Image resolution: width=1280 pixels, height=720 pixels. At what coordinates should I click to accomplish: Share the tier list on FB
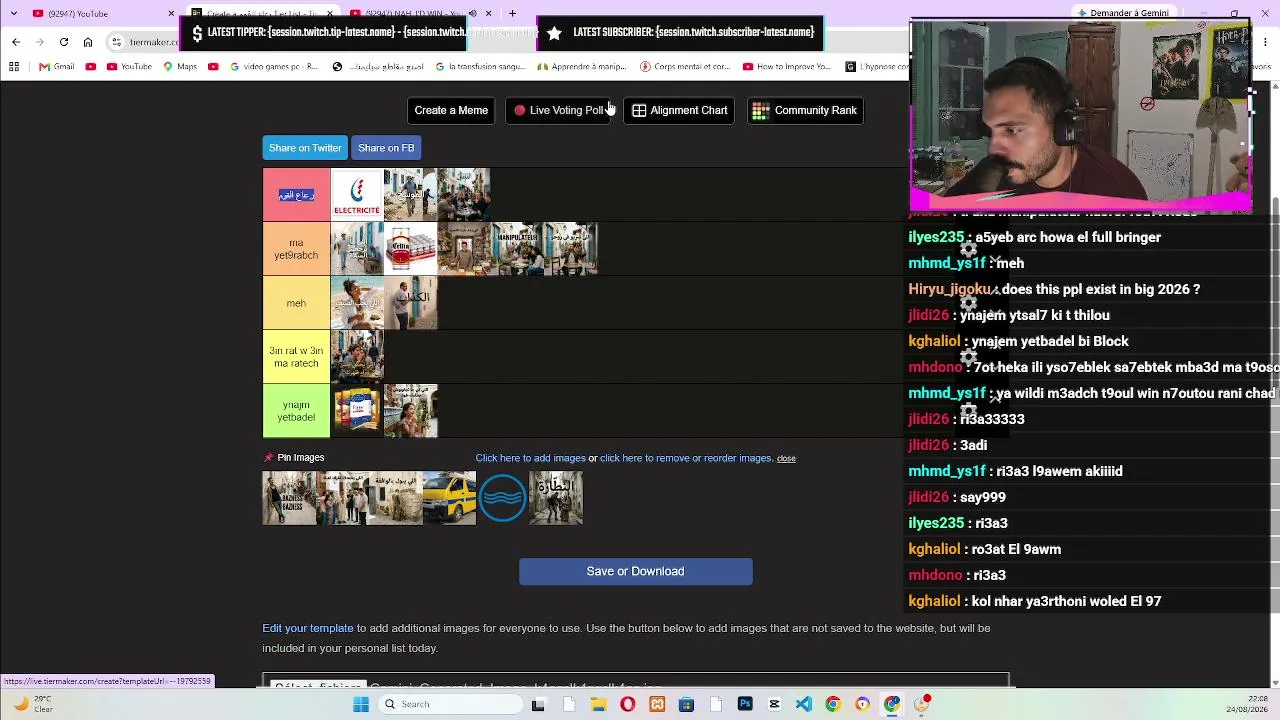pos(386,148)
